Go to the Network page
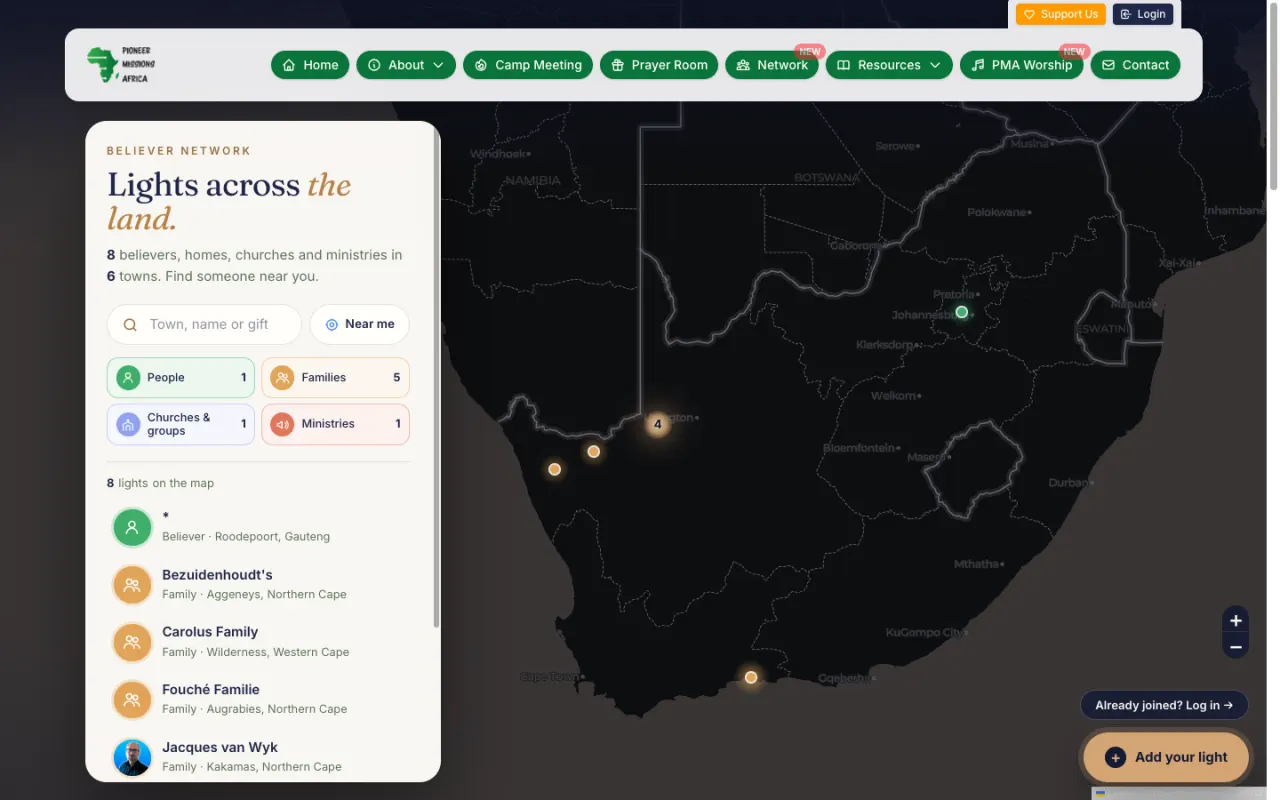This screenshot has height=800, width=1280. 772,65
